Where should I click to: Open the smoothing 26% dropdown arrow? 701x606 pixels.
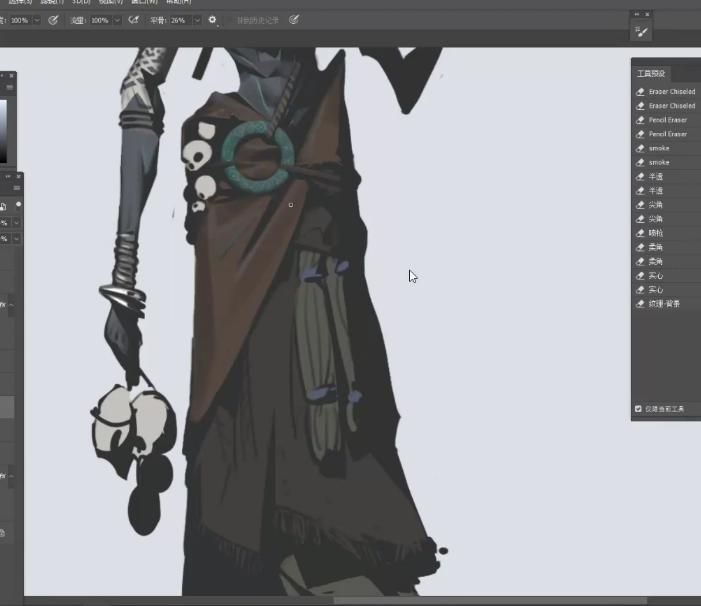pos(197,21)
